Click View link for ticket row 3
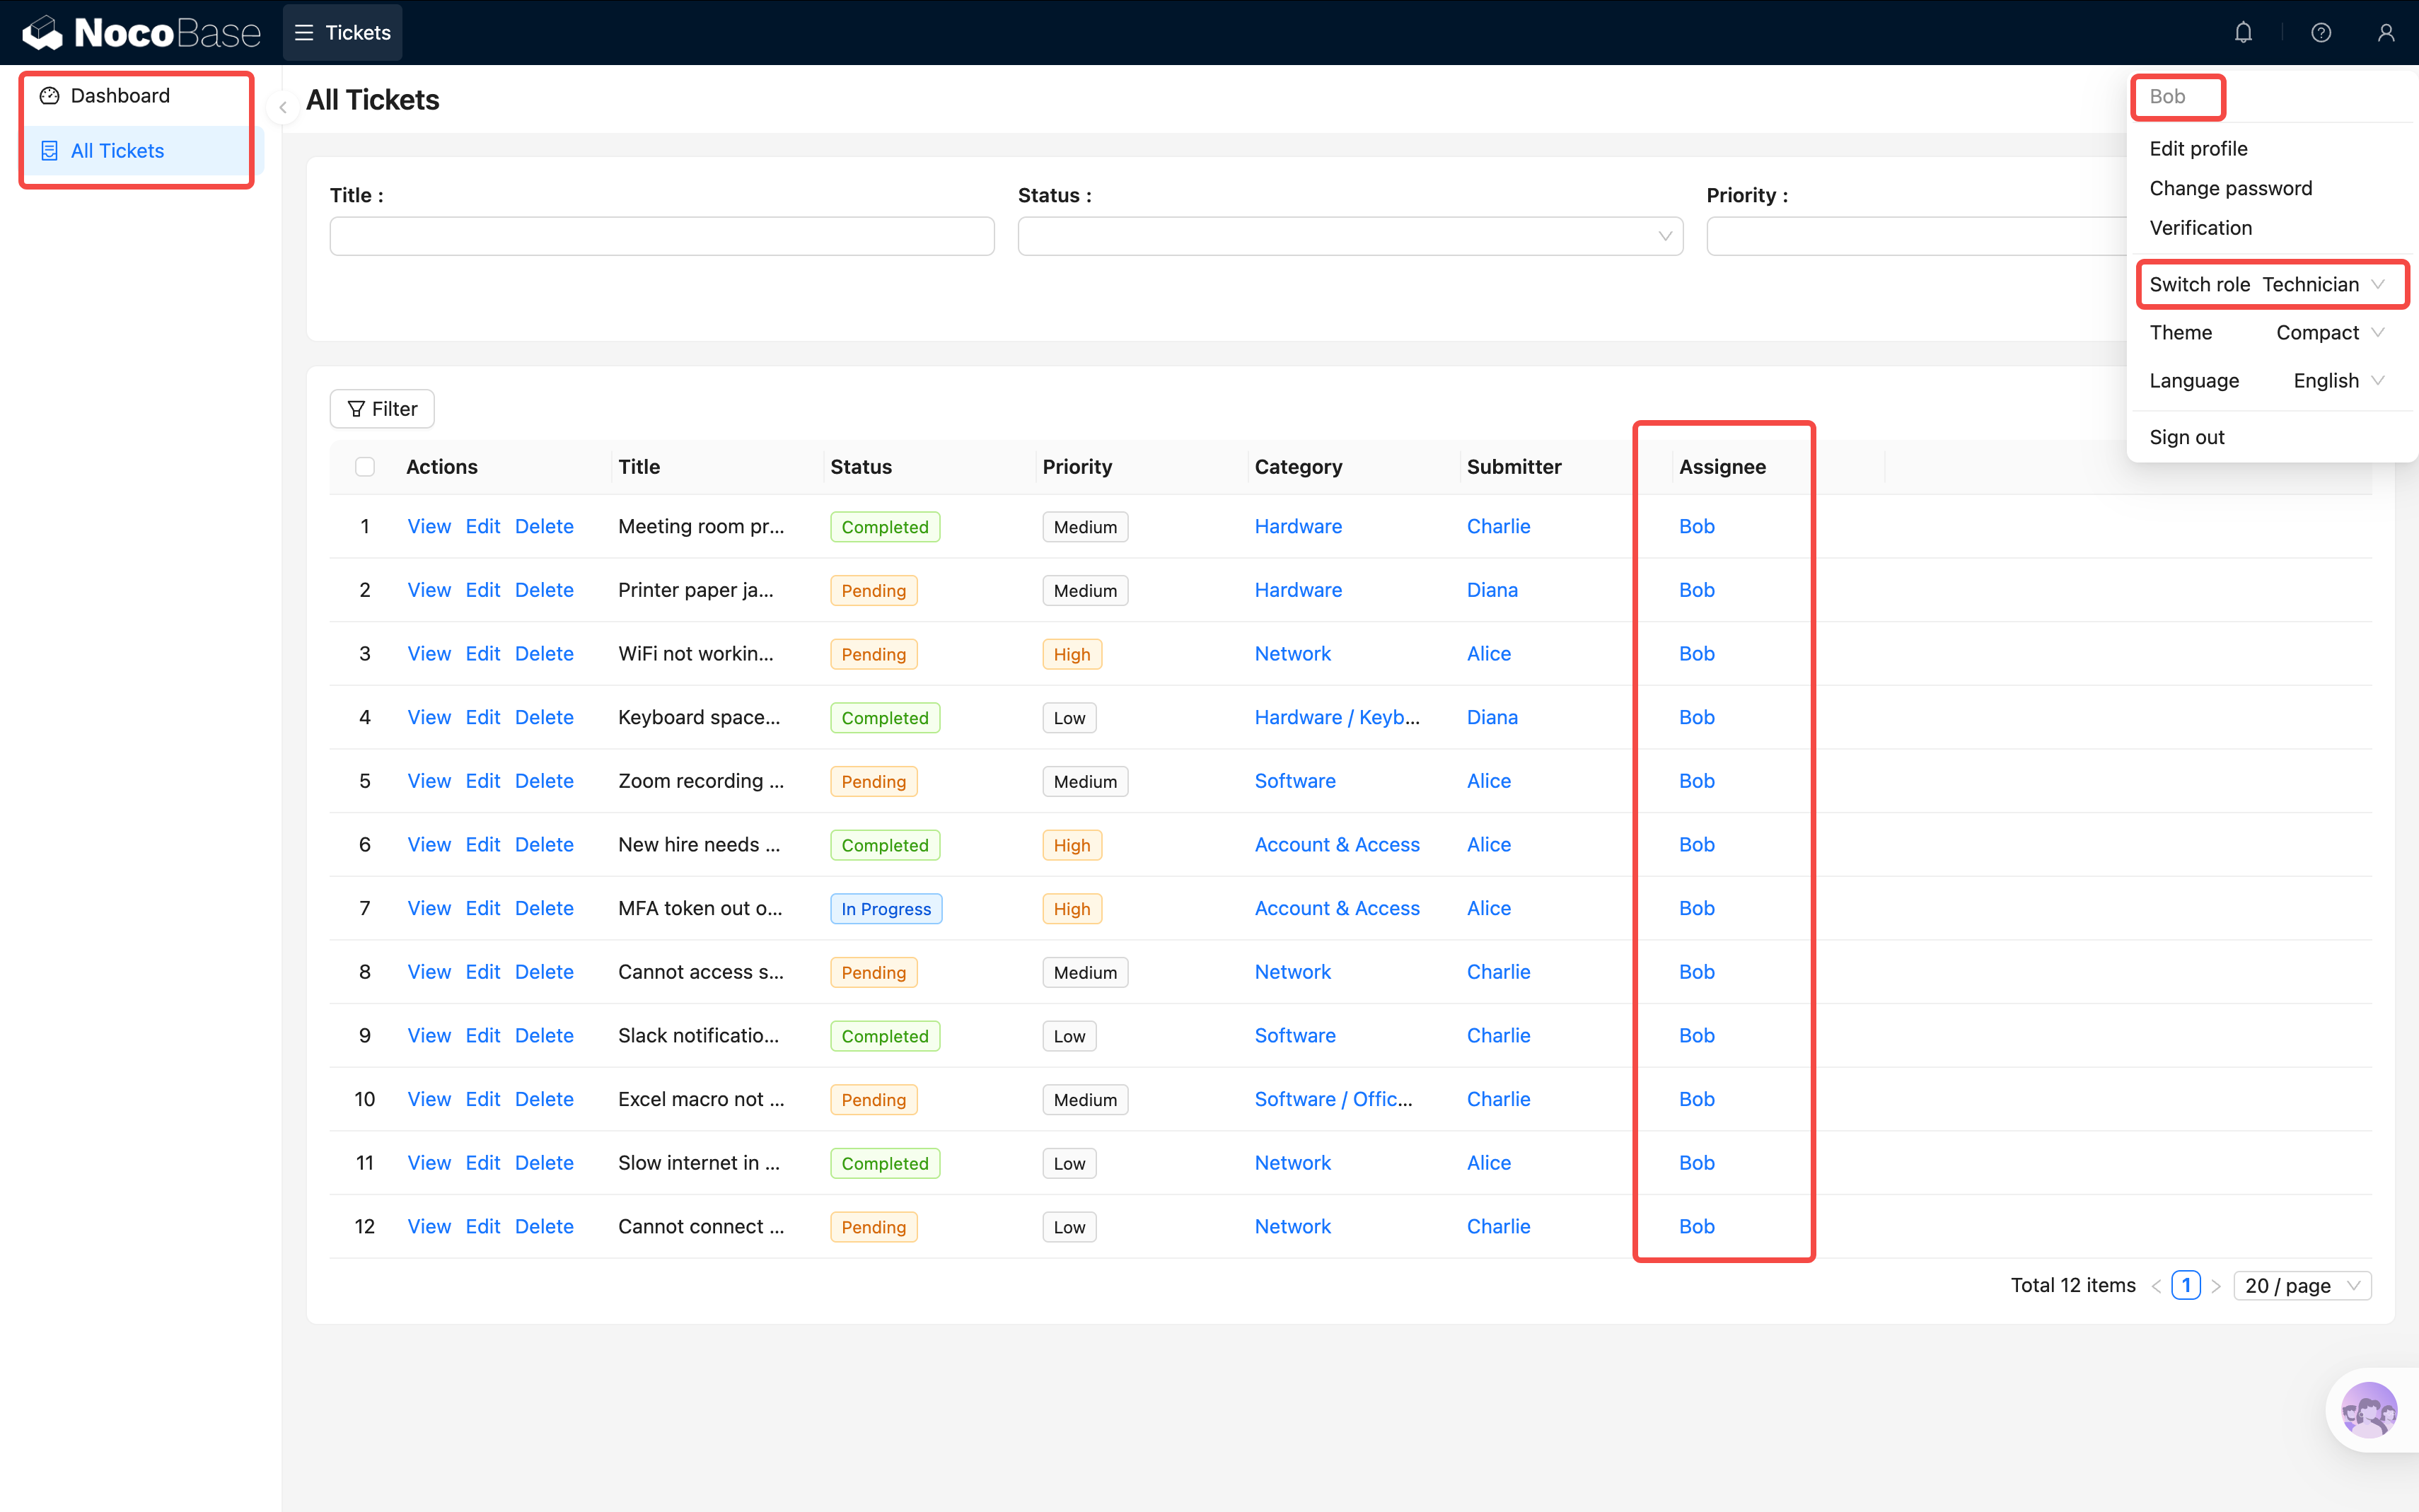2419x1512 pixels. (428, 654)
